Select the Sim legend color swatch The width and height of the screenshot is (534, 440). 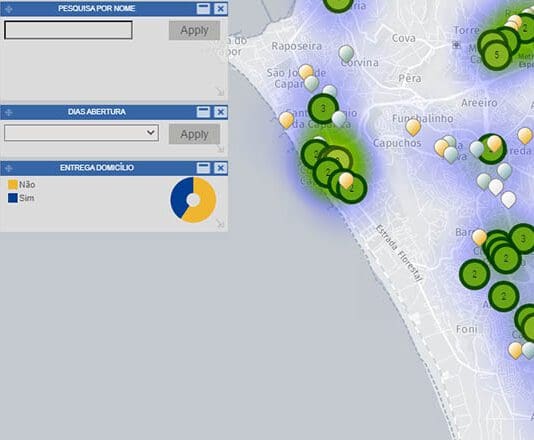click(13, 198)
